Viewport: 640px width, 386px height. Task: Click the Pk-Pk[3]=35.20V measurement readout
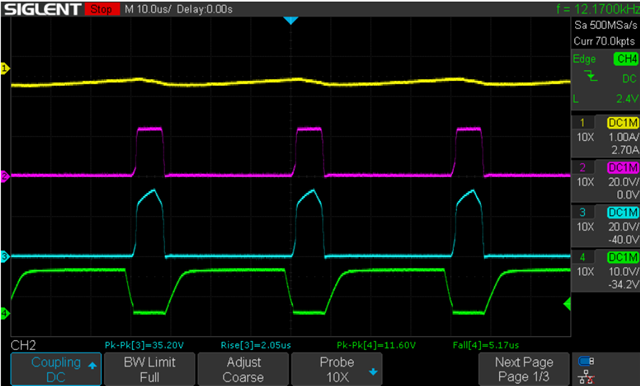144,345
